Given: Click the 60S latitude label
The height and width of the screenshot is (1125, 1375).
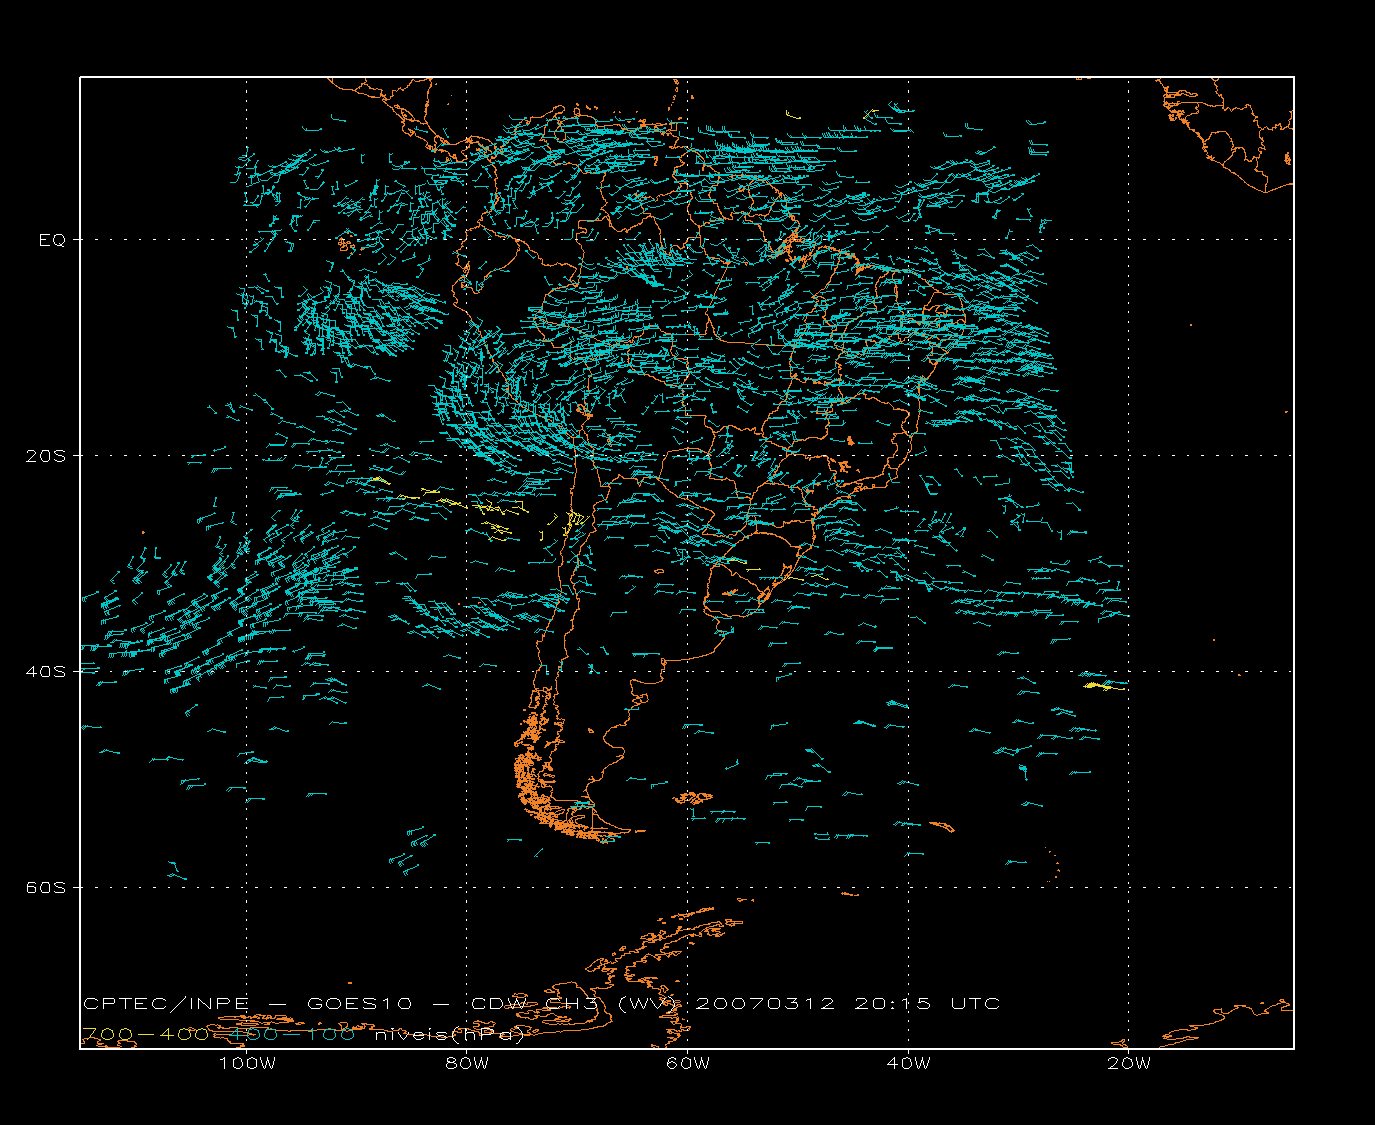Looking at the screenshot, I should [45, 888].
